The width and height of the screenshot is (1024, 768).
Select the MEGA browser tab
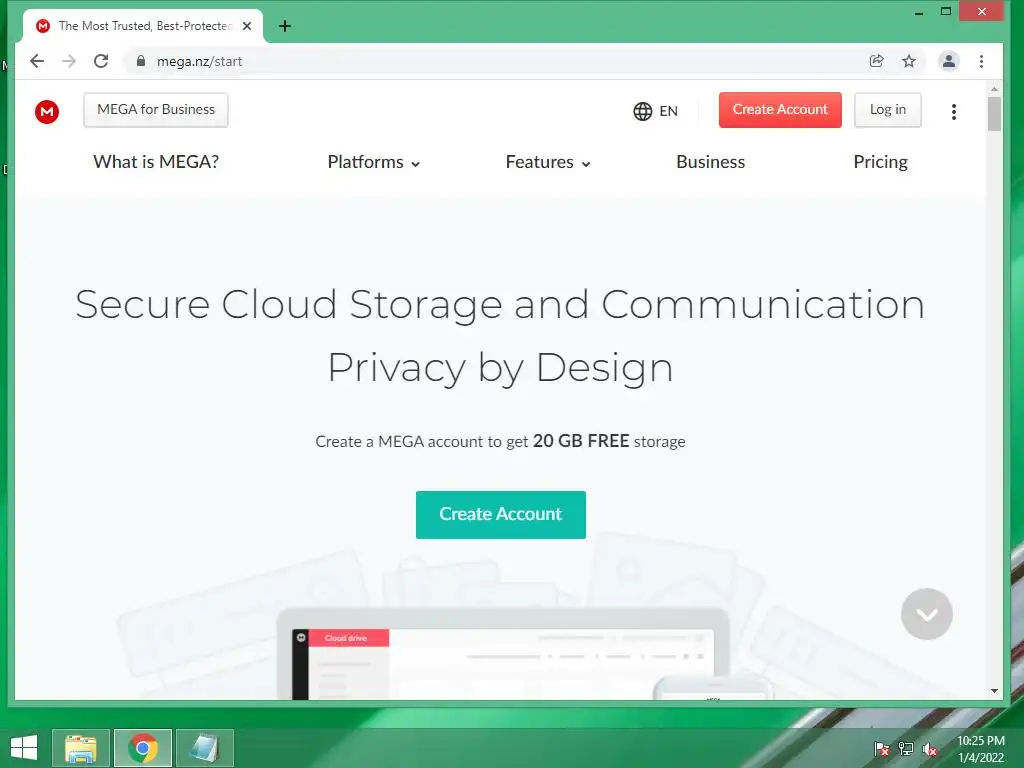(x=144, y=26)
